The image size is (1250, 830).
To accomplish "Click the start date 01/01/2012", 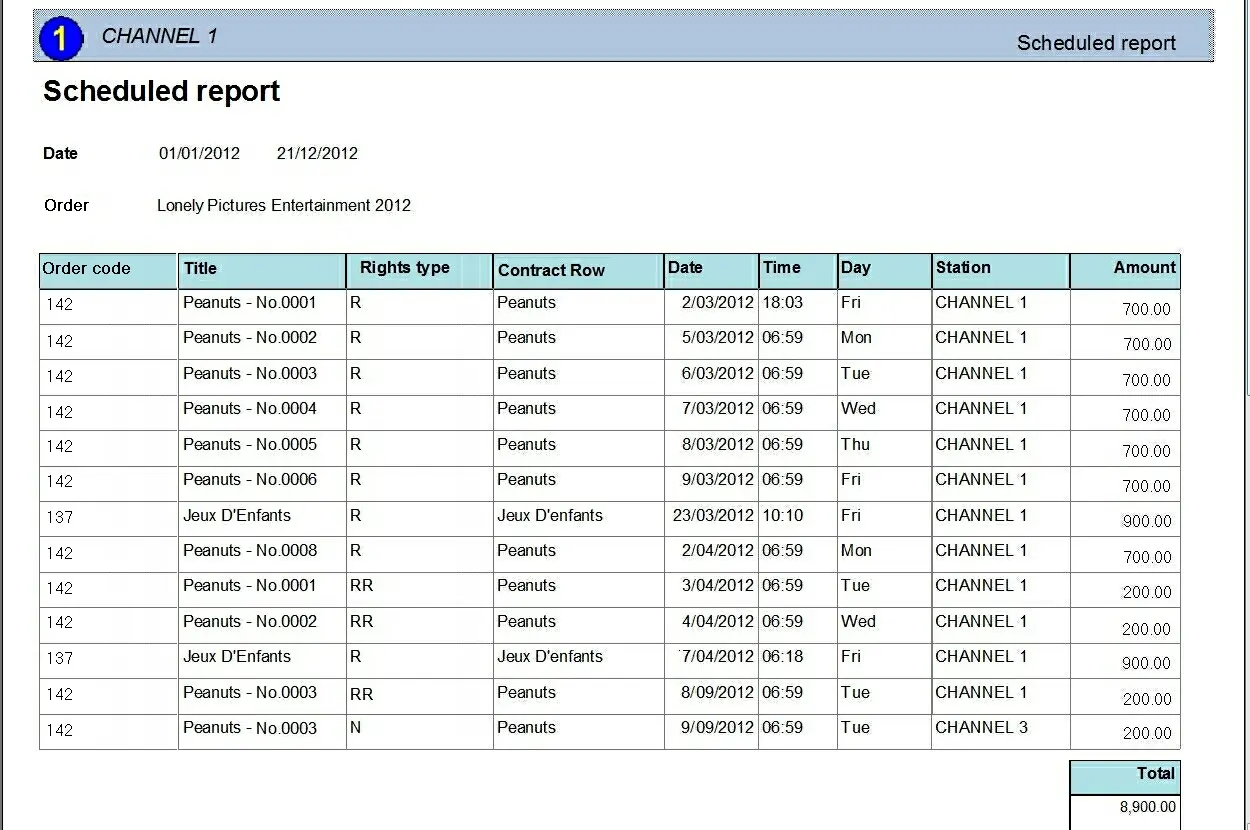I will pyautogui.click(x=199, y=154).
